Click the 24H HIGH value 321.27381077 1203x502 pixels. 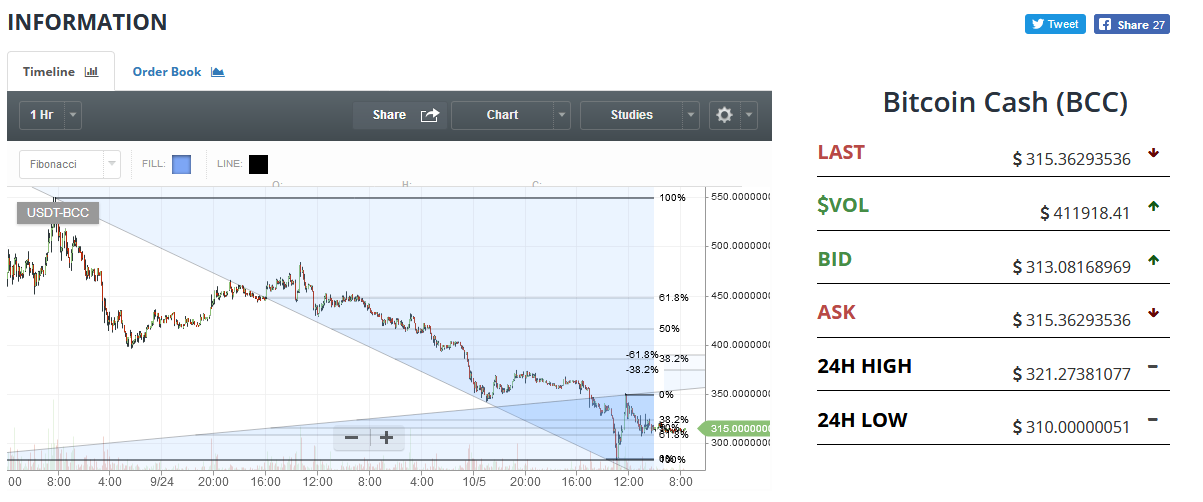[1071, 374]
